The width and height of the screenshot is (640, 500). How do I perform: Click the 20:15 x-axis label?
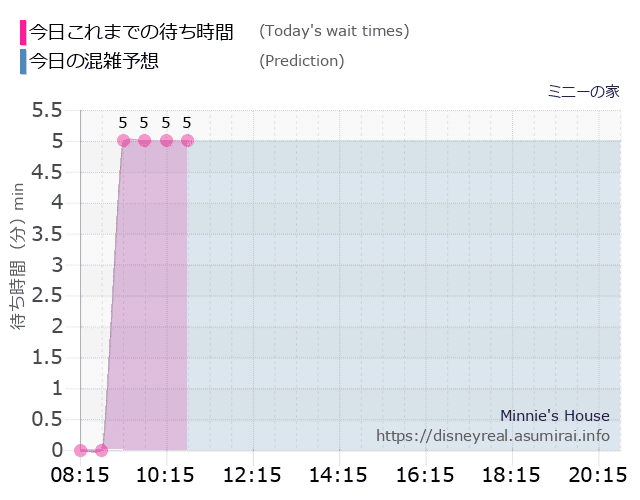pos(598,476)
